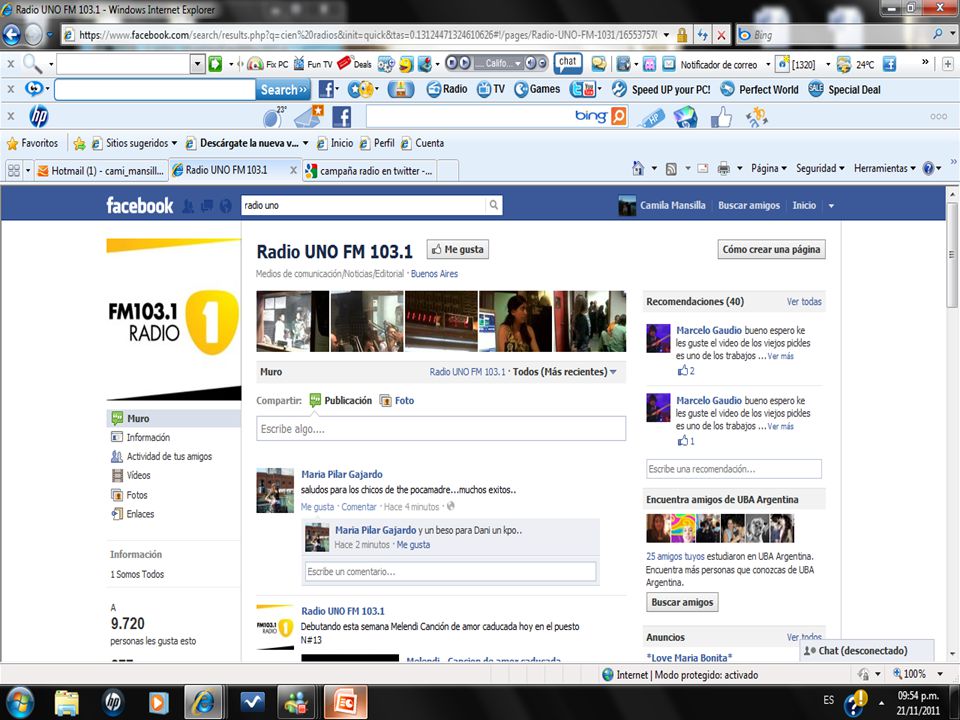Click Cómo crear una página button
This screenshot has height=720, width=960.
[771, 249]
